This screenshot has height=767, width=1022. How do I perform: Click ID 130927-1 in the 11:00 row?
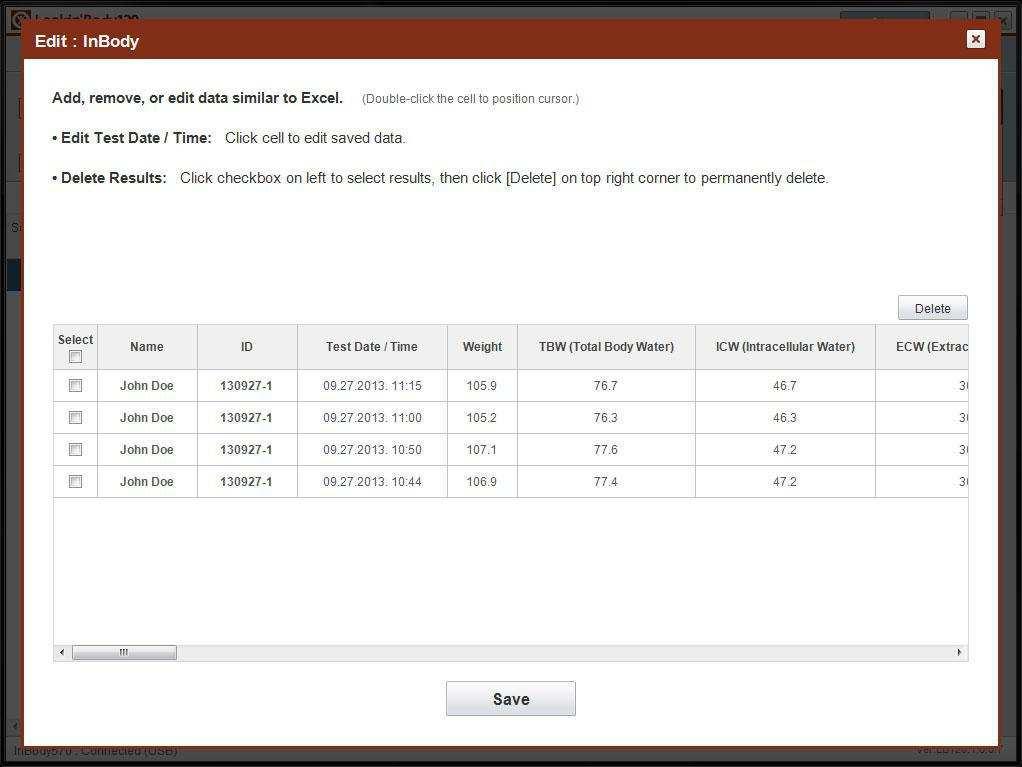click(247, 418)
